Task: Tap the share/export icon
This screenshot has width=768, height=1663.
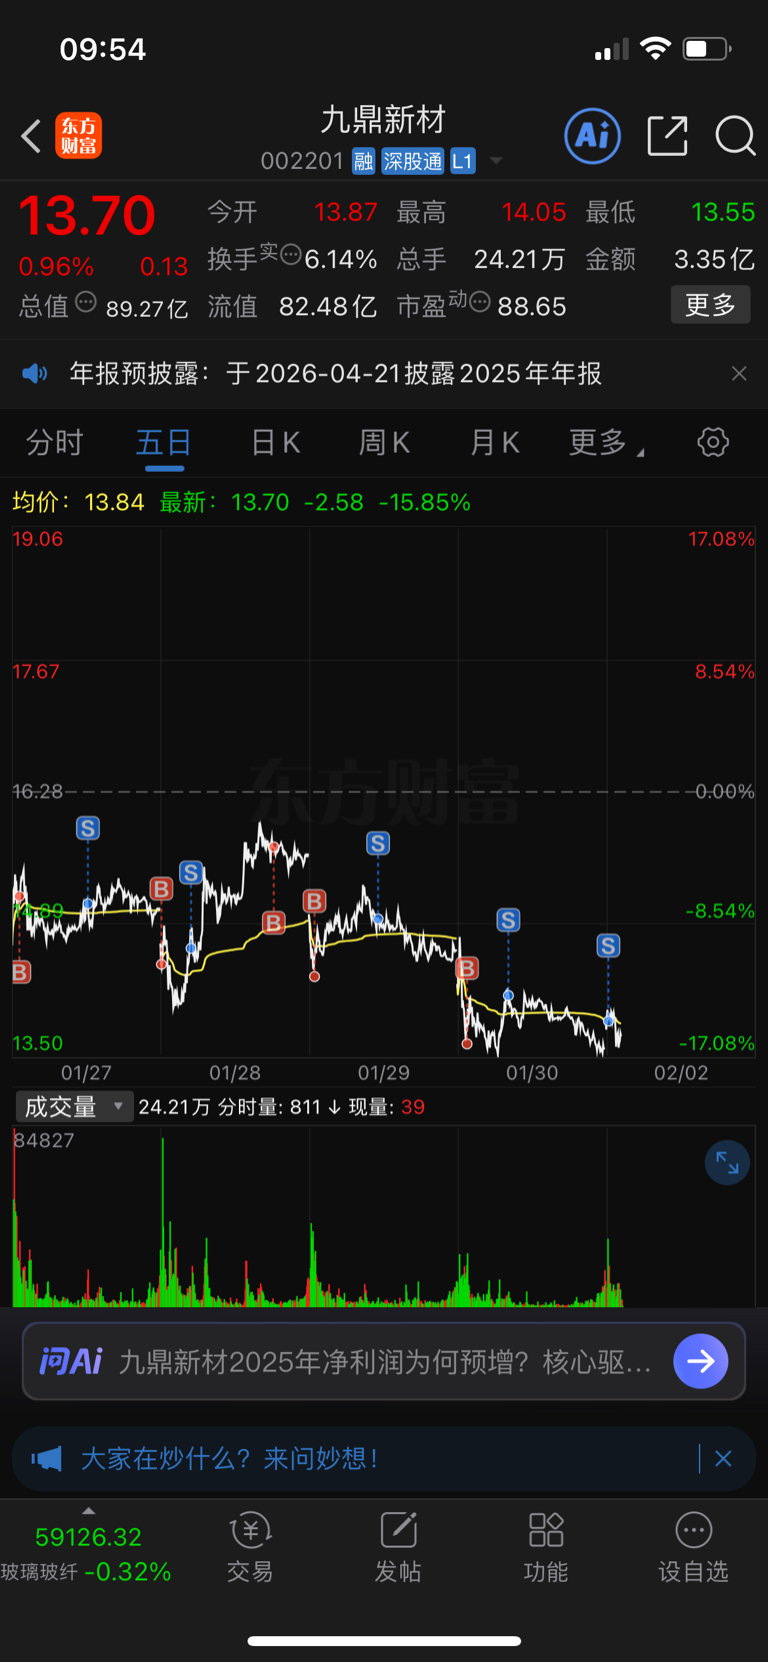Action: click(x=667, y=136)
